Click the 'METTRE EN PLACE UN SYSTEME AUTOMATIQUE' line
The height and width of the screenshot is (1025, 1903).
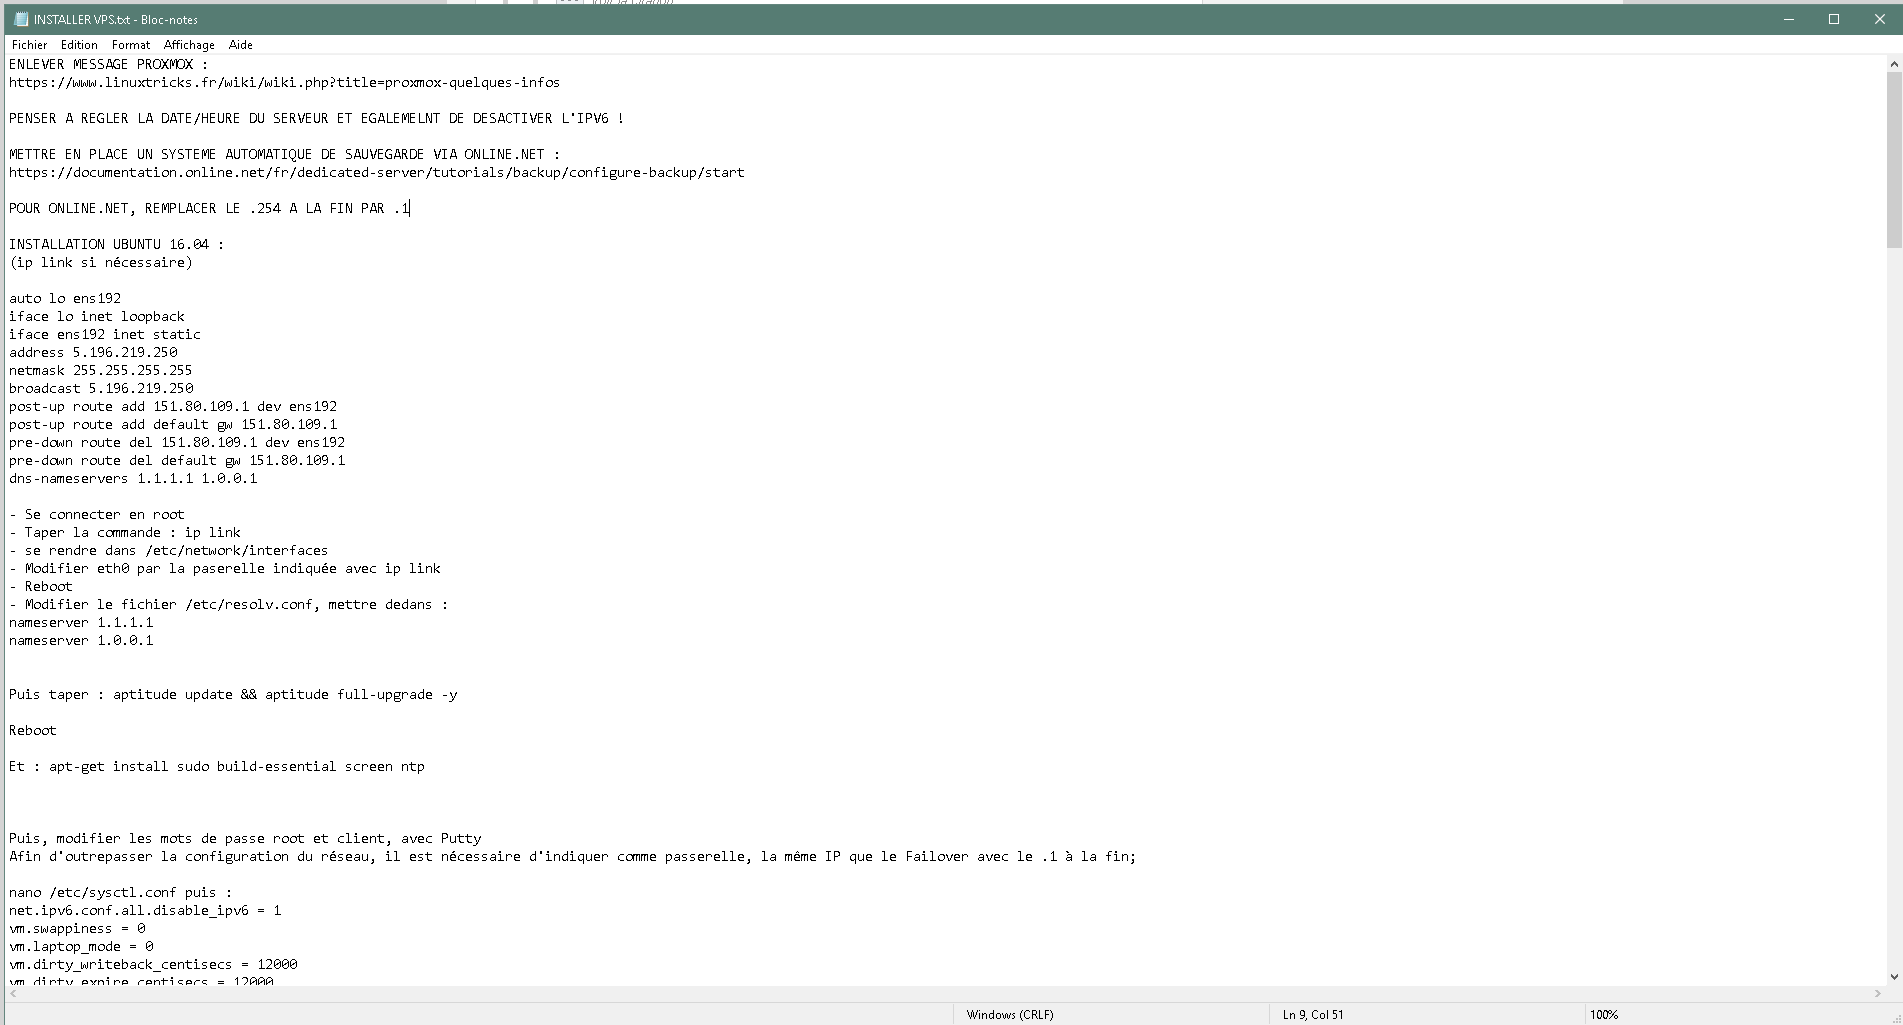tap(284, 155)
